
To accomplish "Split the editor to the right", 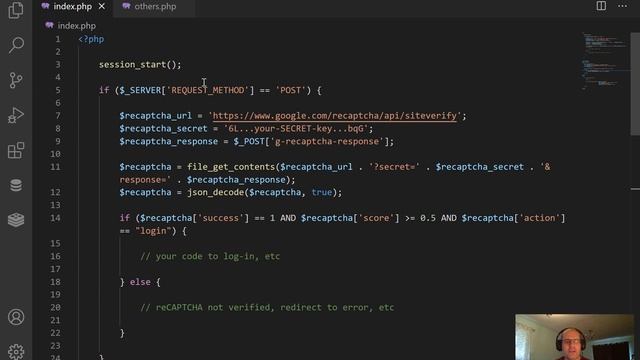I will tap(601, 6).
